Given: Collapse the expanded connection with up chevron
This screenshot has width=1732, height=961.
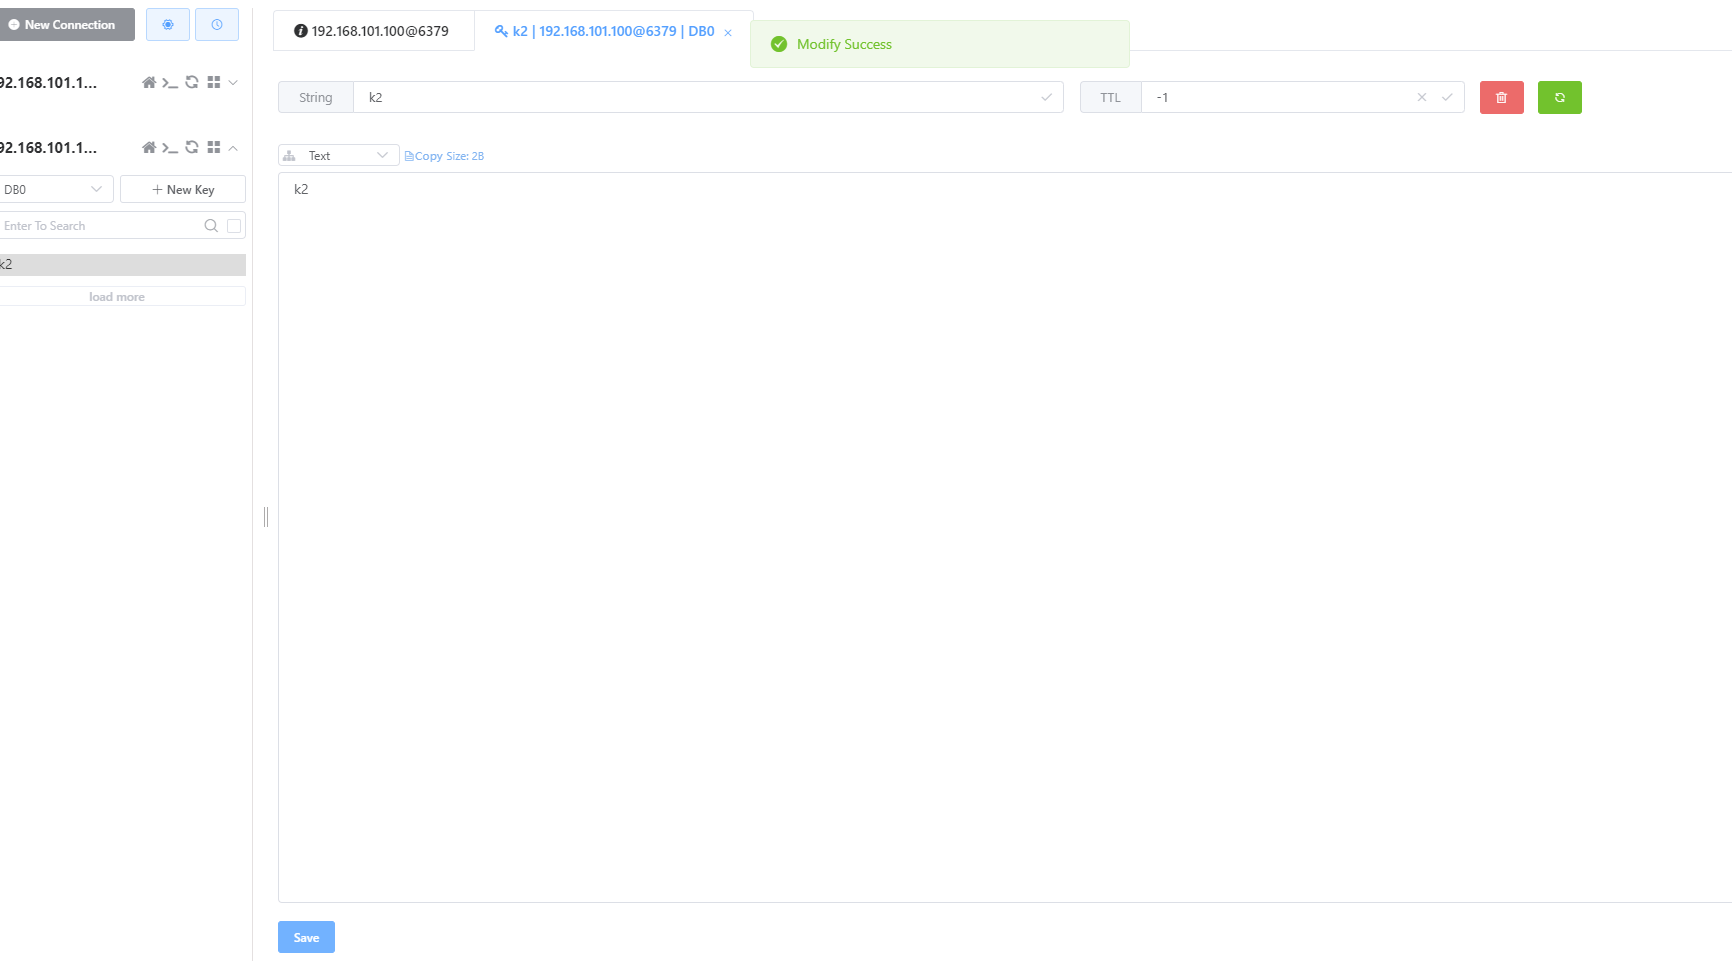Looking at the screenshot, I should pos(233,148).
